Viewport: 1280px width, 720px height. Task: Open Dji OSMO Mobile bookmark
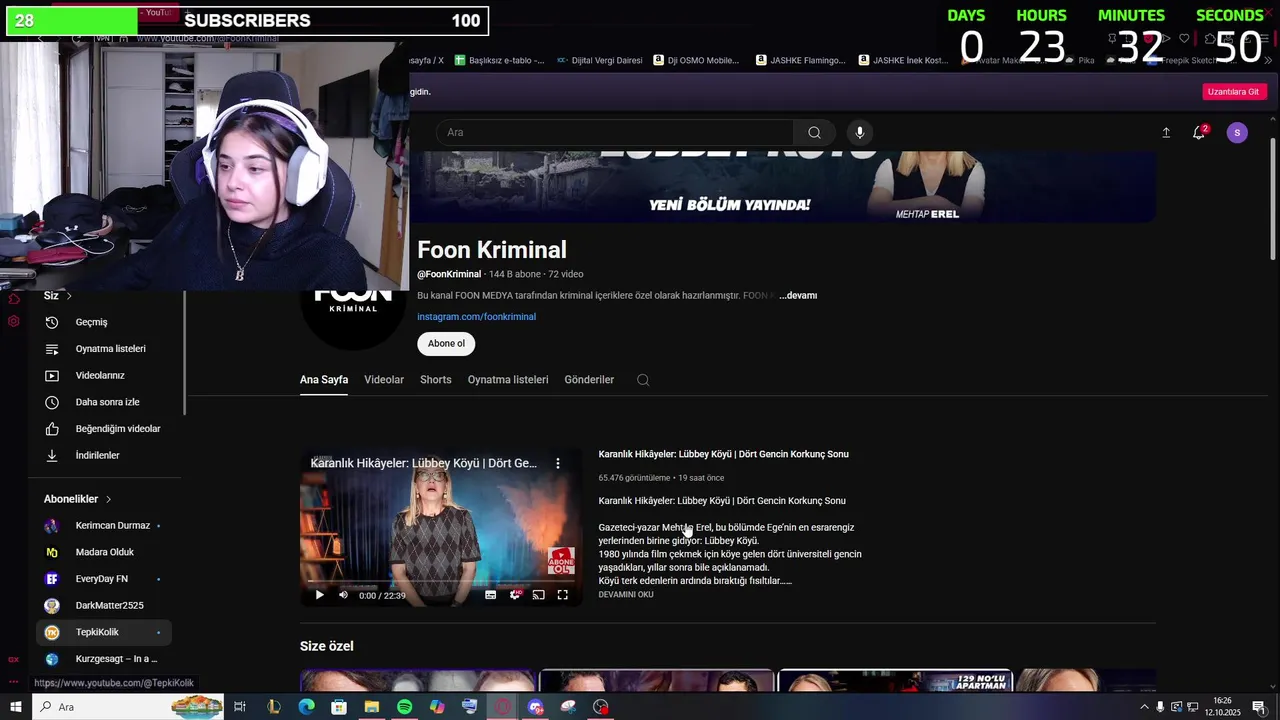(697, 60)
